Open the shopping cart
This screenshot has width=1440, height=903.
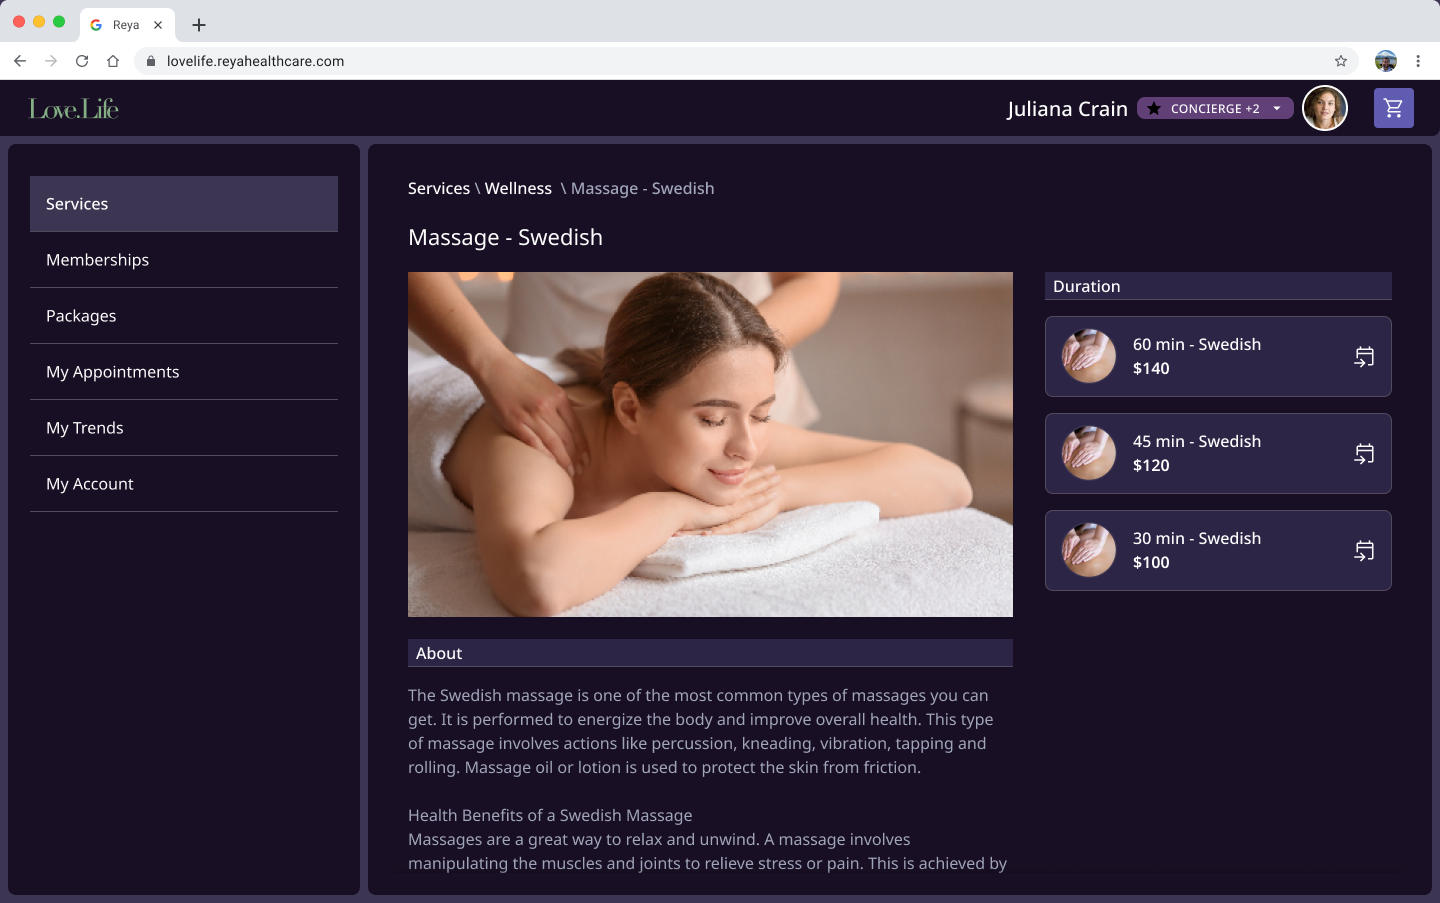click(1393, 108)
